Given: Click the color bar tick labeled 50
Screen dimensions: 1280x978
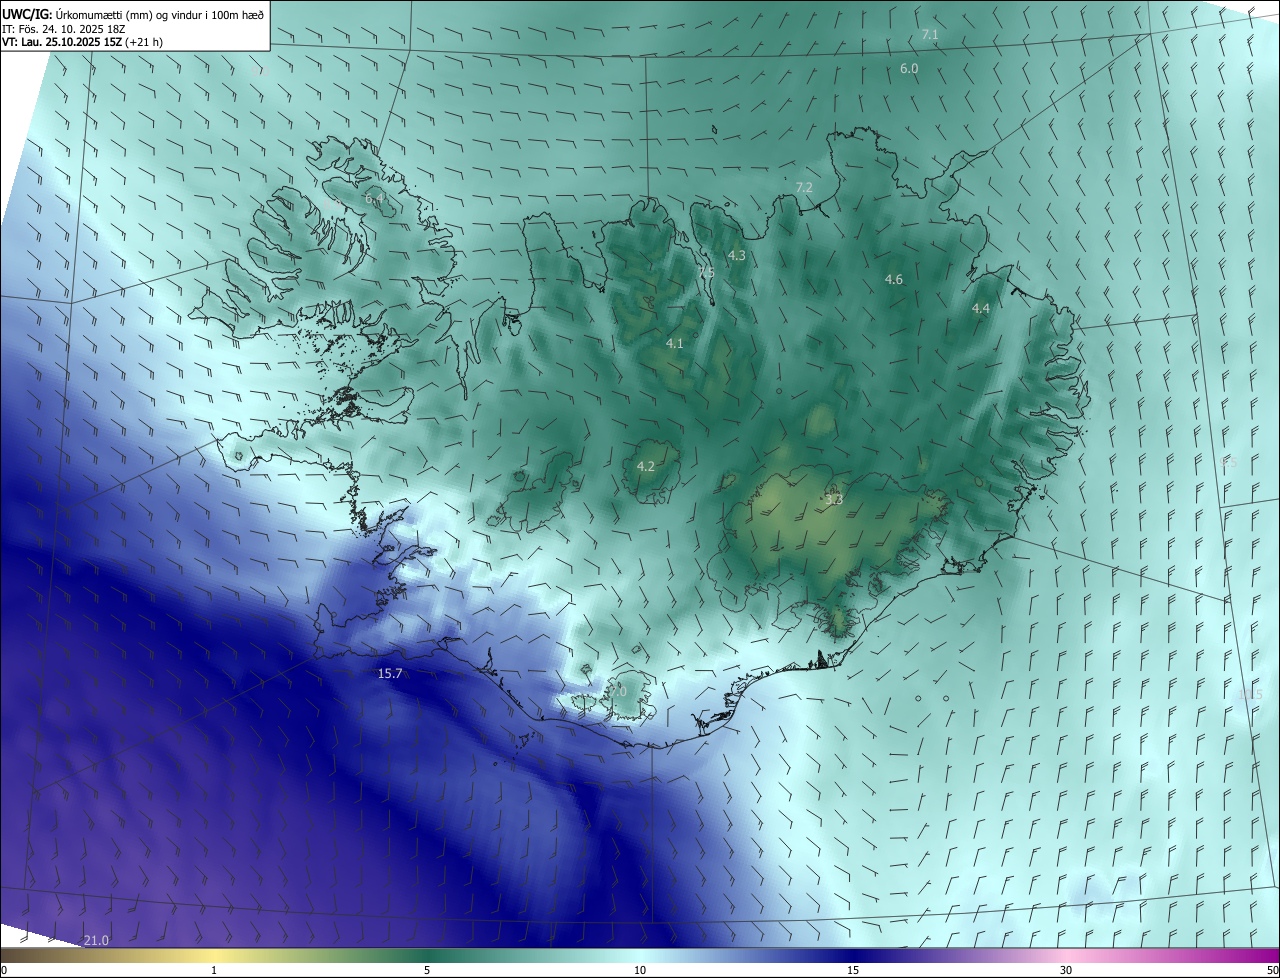Looking at the screenshot, I should tap(1272, 970).
